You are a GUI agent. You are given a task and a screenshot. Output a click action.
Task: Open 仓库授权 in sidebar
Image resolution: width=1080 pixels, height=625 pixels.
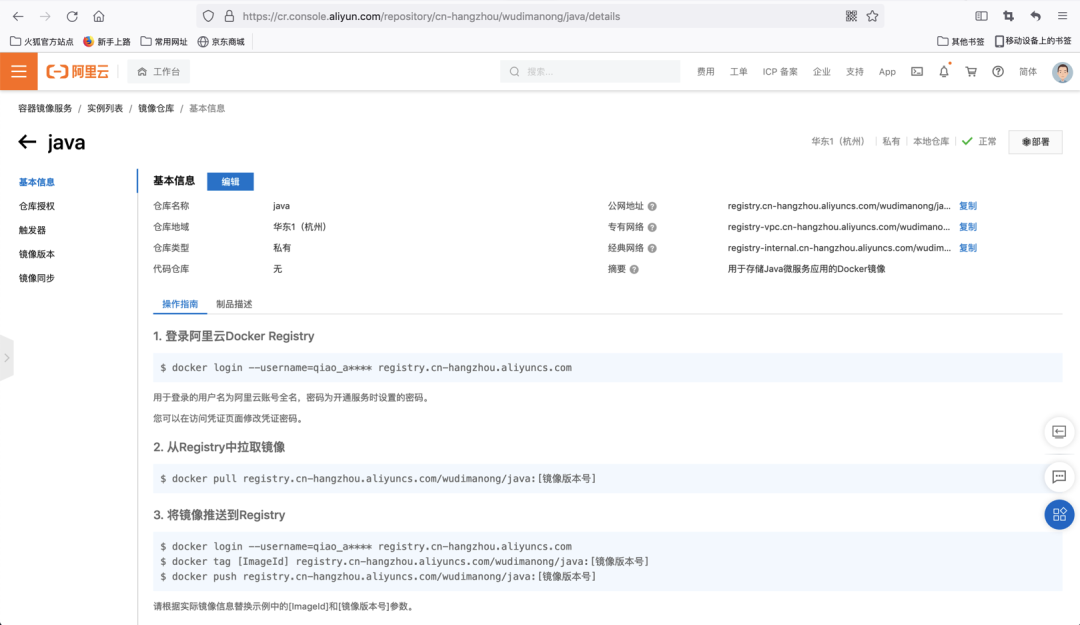pyautogui.click(x=37, y=207)
